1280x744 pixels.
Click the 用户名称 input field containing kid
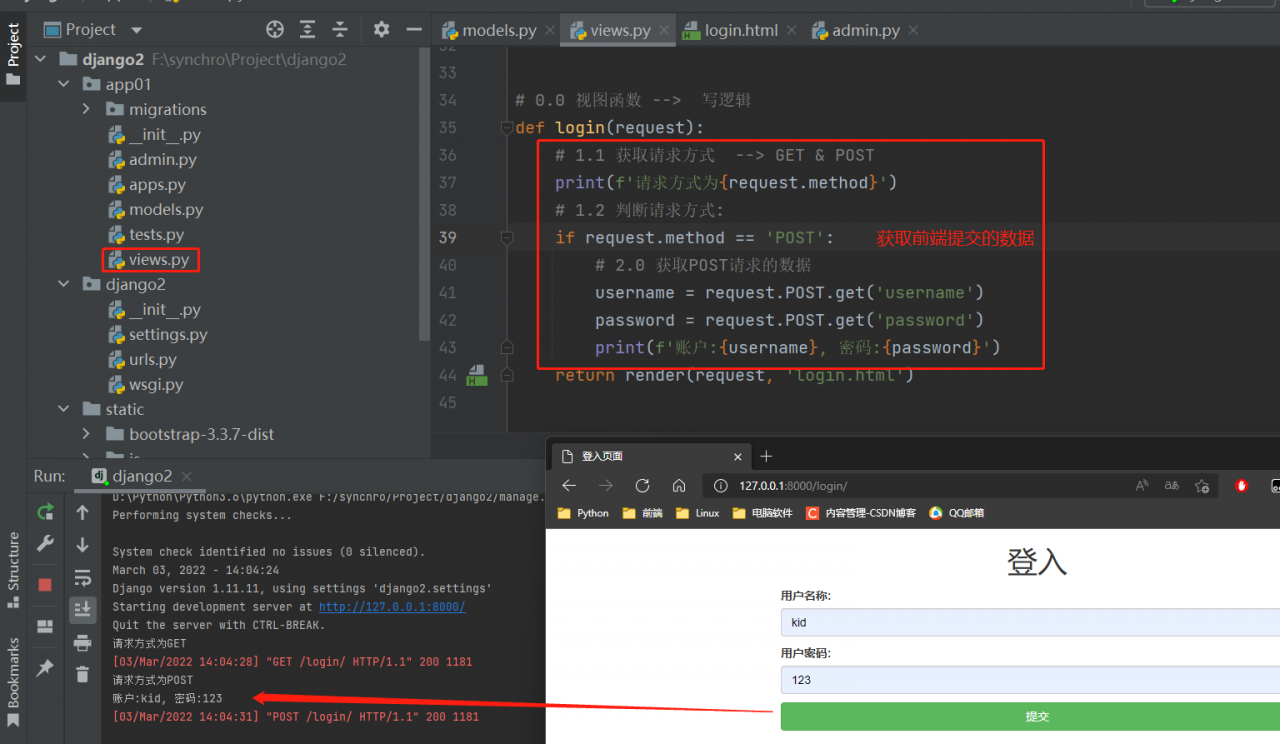pyautogui.click(x=1030, y=622)
